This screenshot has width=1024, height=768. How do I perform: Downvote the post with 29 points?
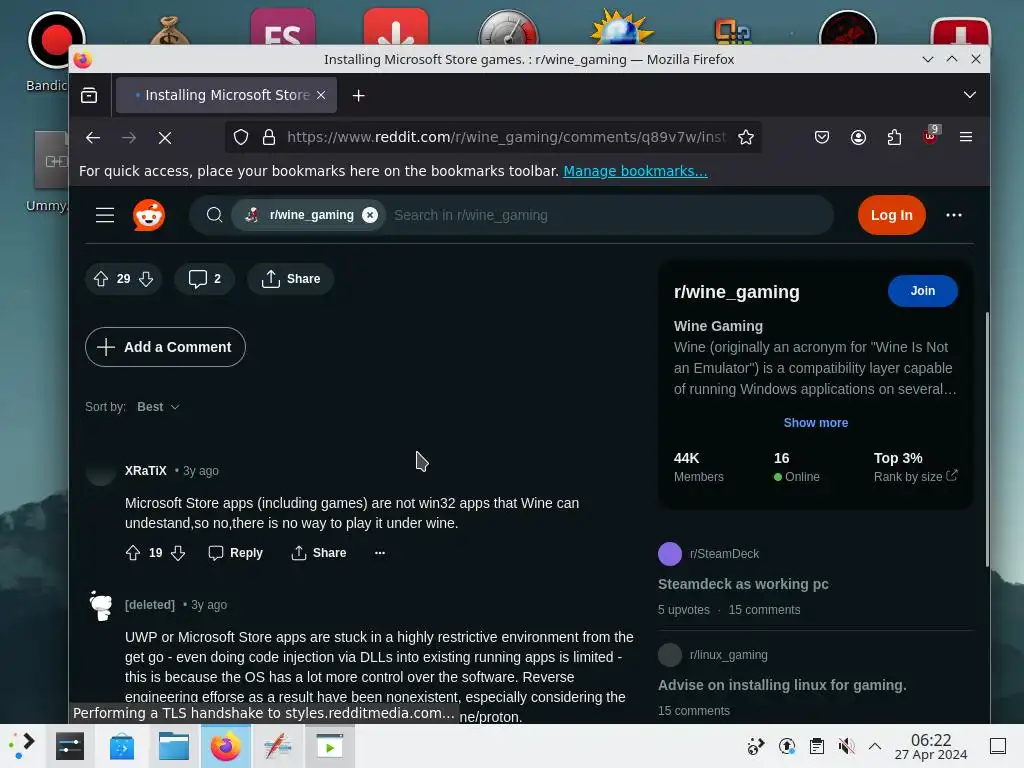[x=146, y=279]
